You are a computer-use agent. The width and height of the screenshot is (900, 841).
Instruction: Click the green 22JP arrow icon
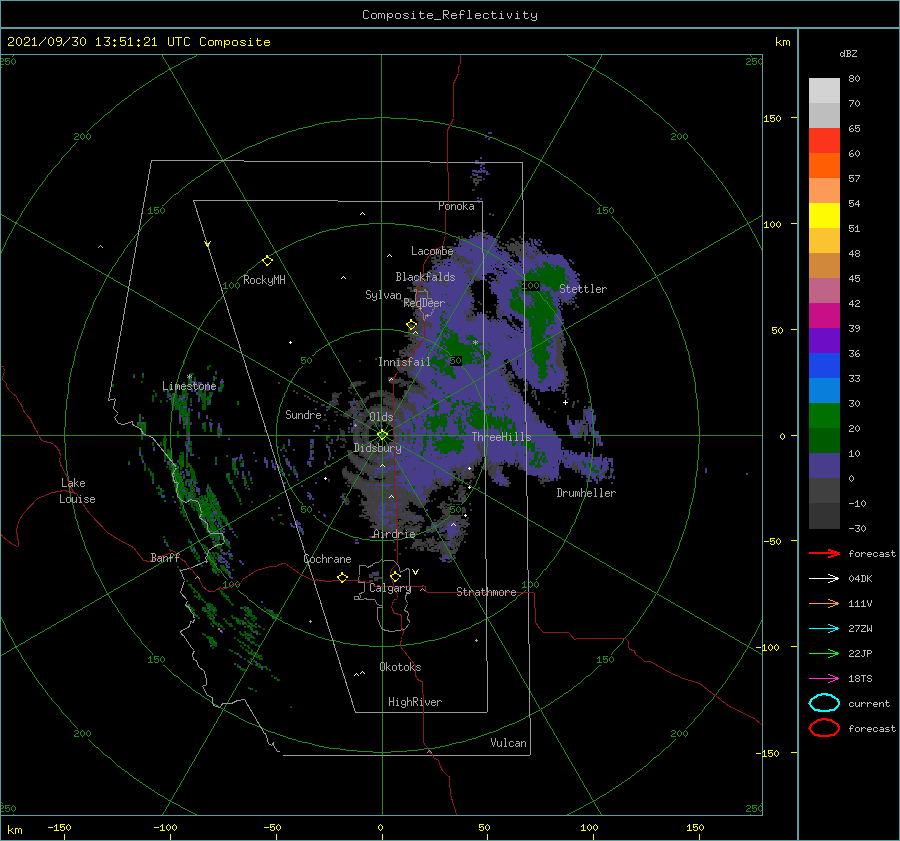tap(824, 653)
